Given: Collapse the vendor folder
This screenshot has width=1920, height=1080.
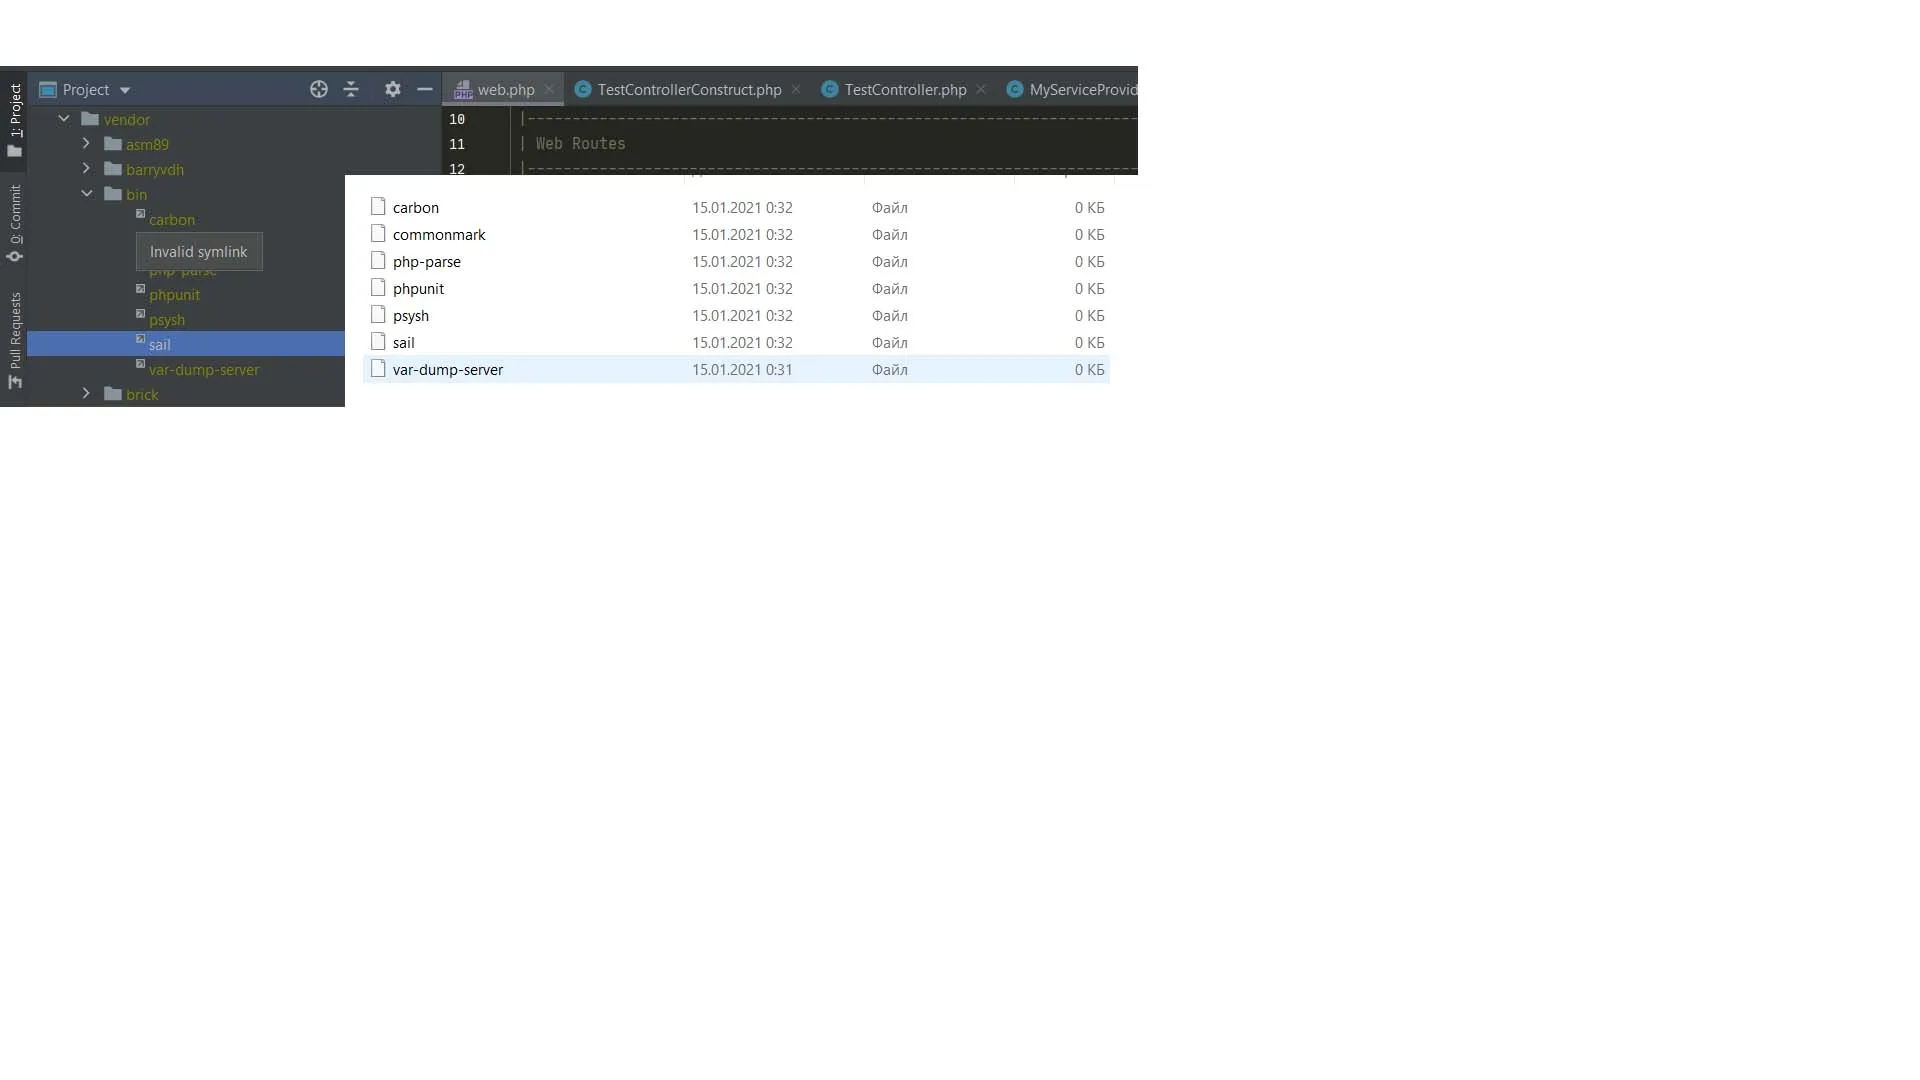Looking at the screenshot, I should tap(64, 119).
